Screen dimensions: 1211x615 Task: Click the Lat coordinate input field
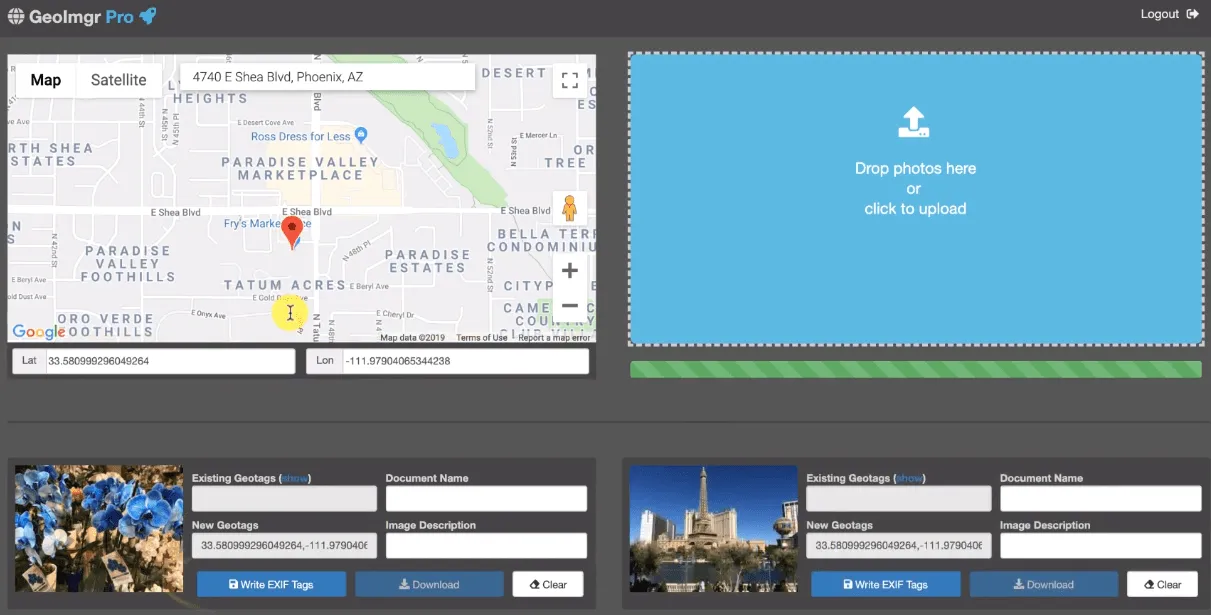(168, 361)
